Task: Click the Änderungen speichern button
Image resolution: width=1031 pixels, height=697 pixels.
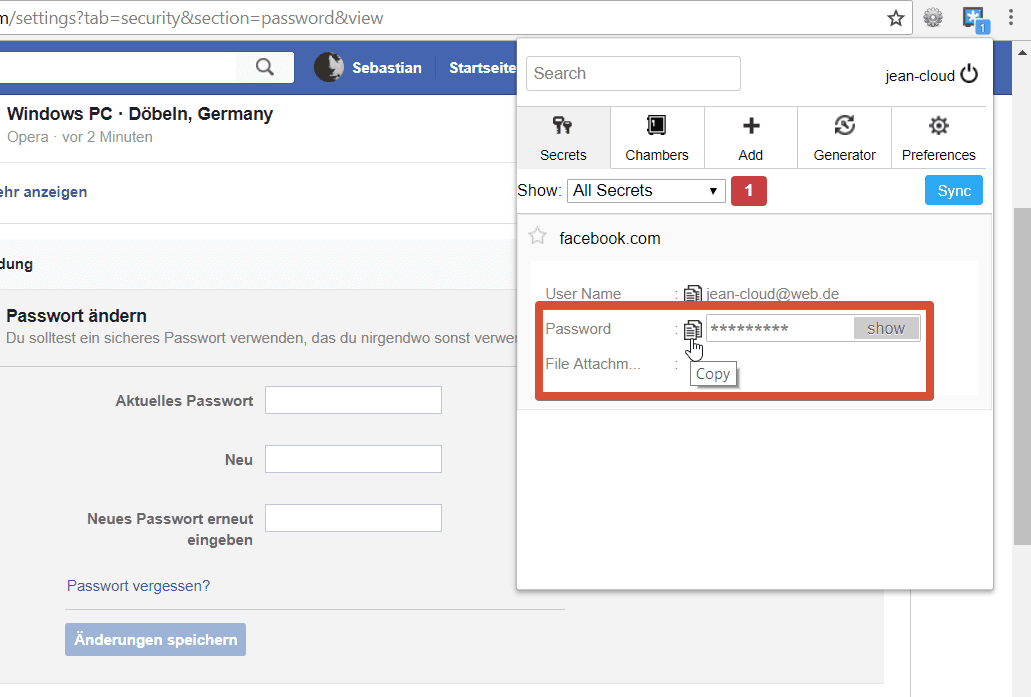Action: pyautogui.click(x=155, y=640)
